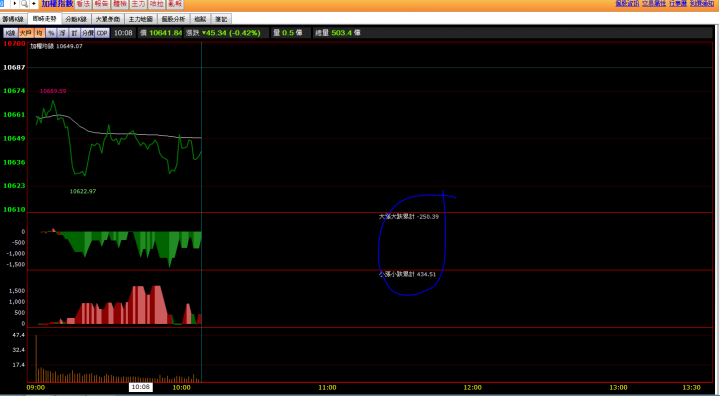Open the button right of 哈拉
This screenshot has width=720, height=396.
[175, 4]
